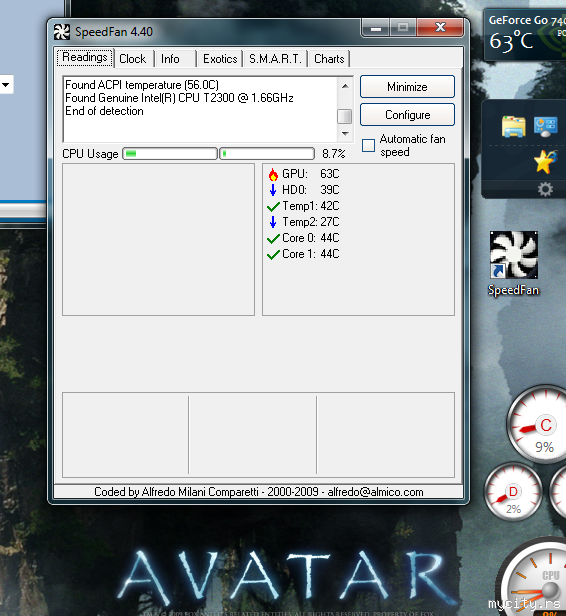
Task: Switch to the S.M.A.R.T. tab
Action: point(275,59)
